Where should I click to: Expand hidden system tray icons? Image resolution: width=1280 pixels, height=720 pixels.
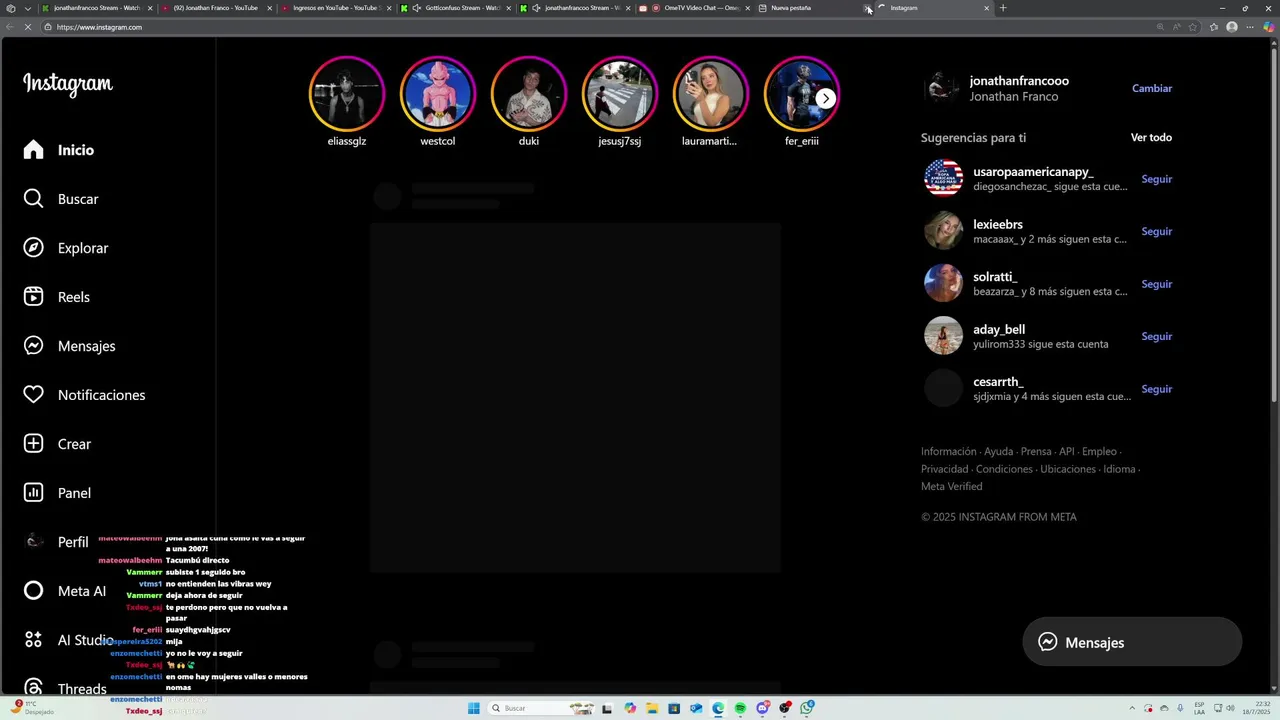click(1134, 708)
